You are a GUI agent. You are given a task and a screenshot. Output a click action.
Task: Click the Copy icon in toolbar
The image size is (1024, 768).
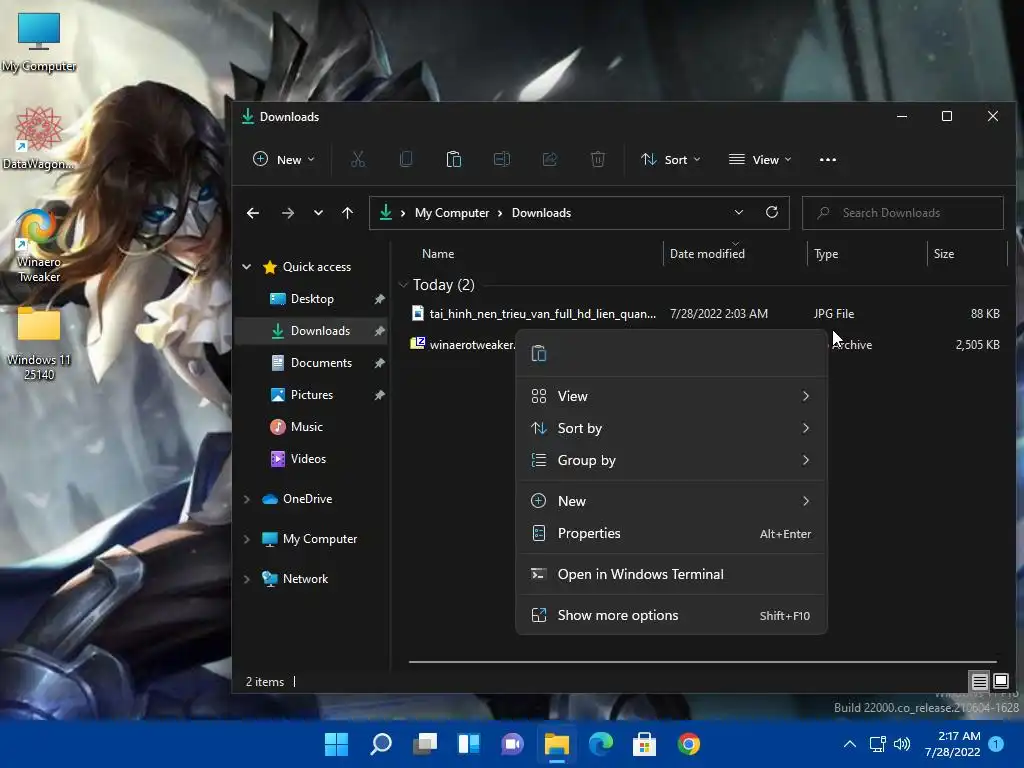click(x=406, y=159)
